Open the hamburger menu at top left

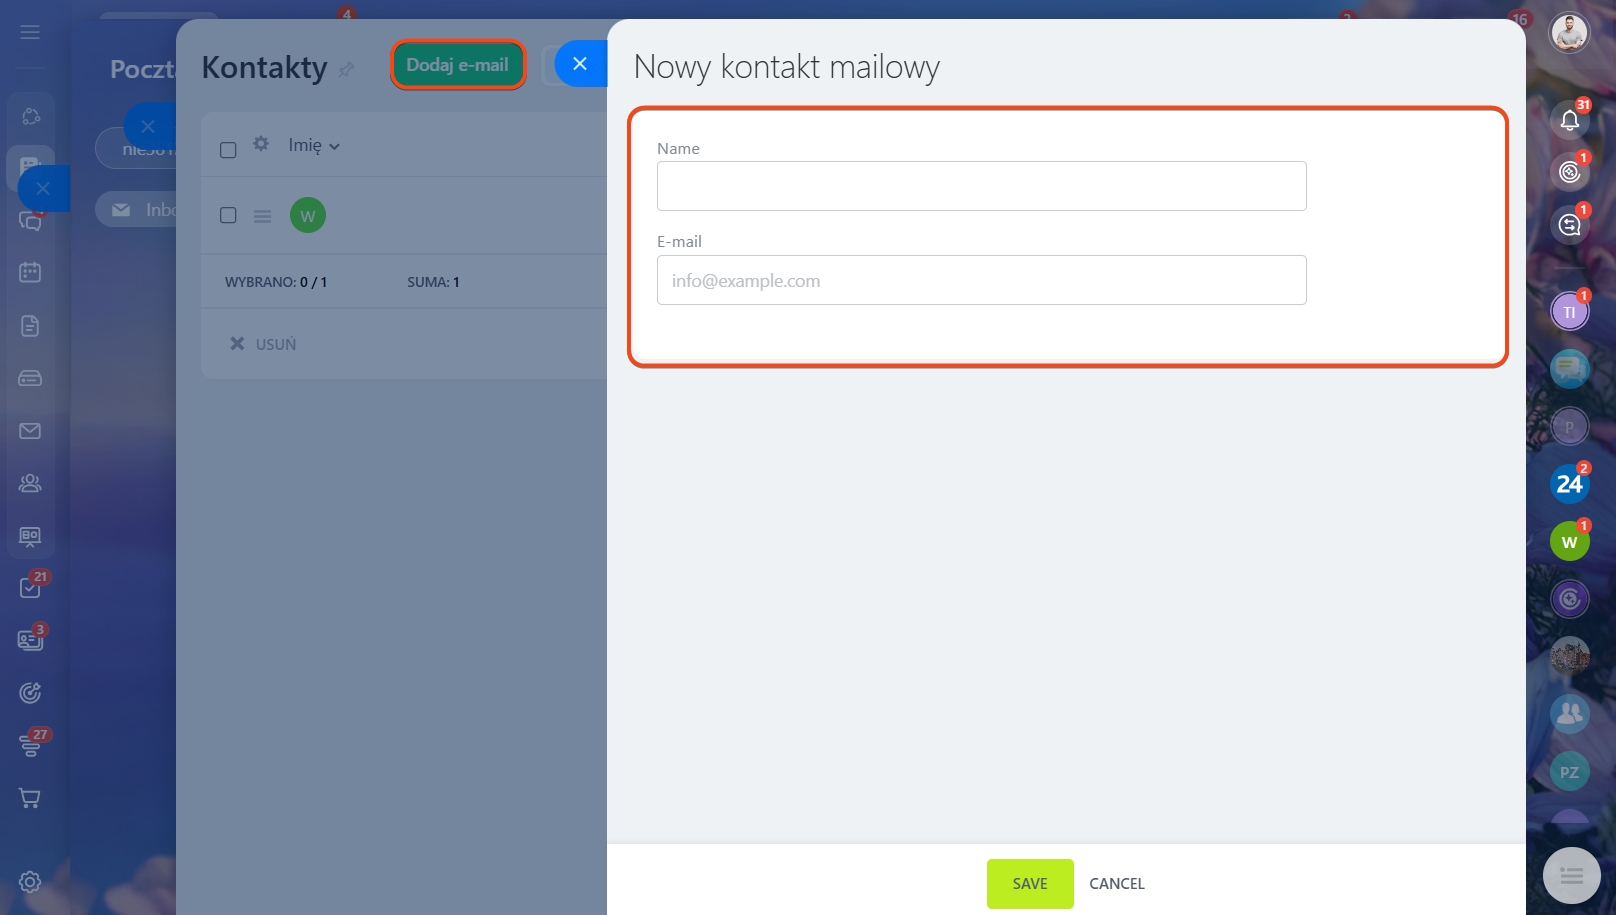point(30,32)
